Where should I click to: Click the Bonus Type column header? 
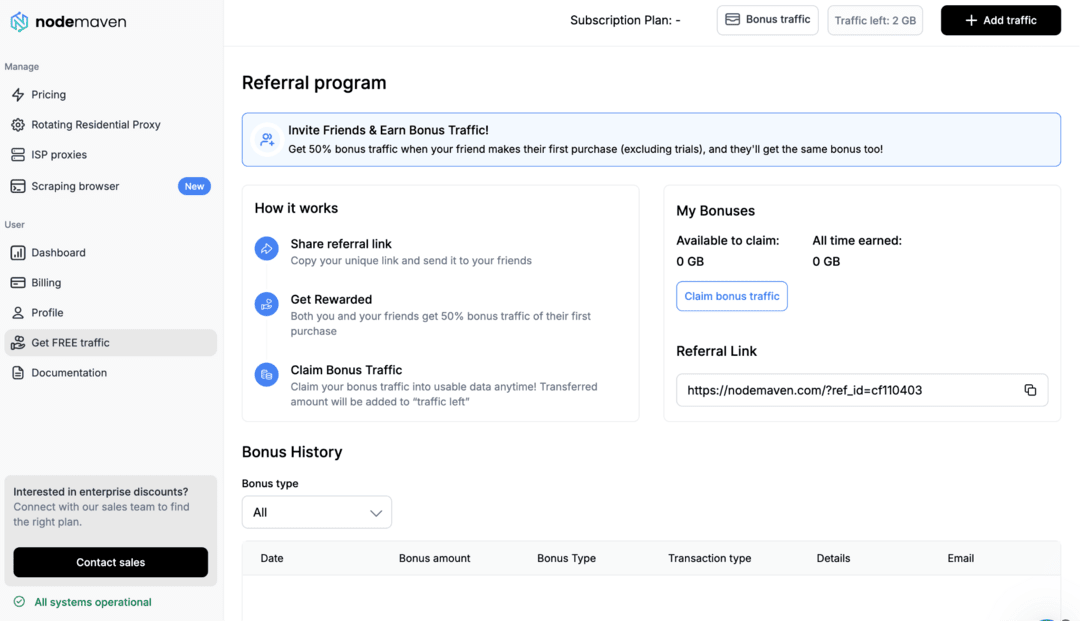pos(566,558)
